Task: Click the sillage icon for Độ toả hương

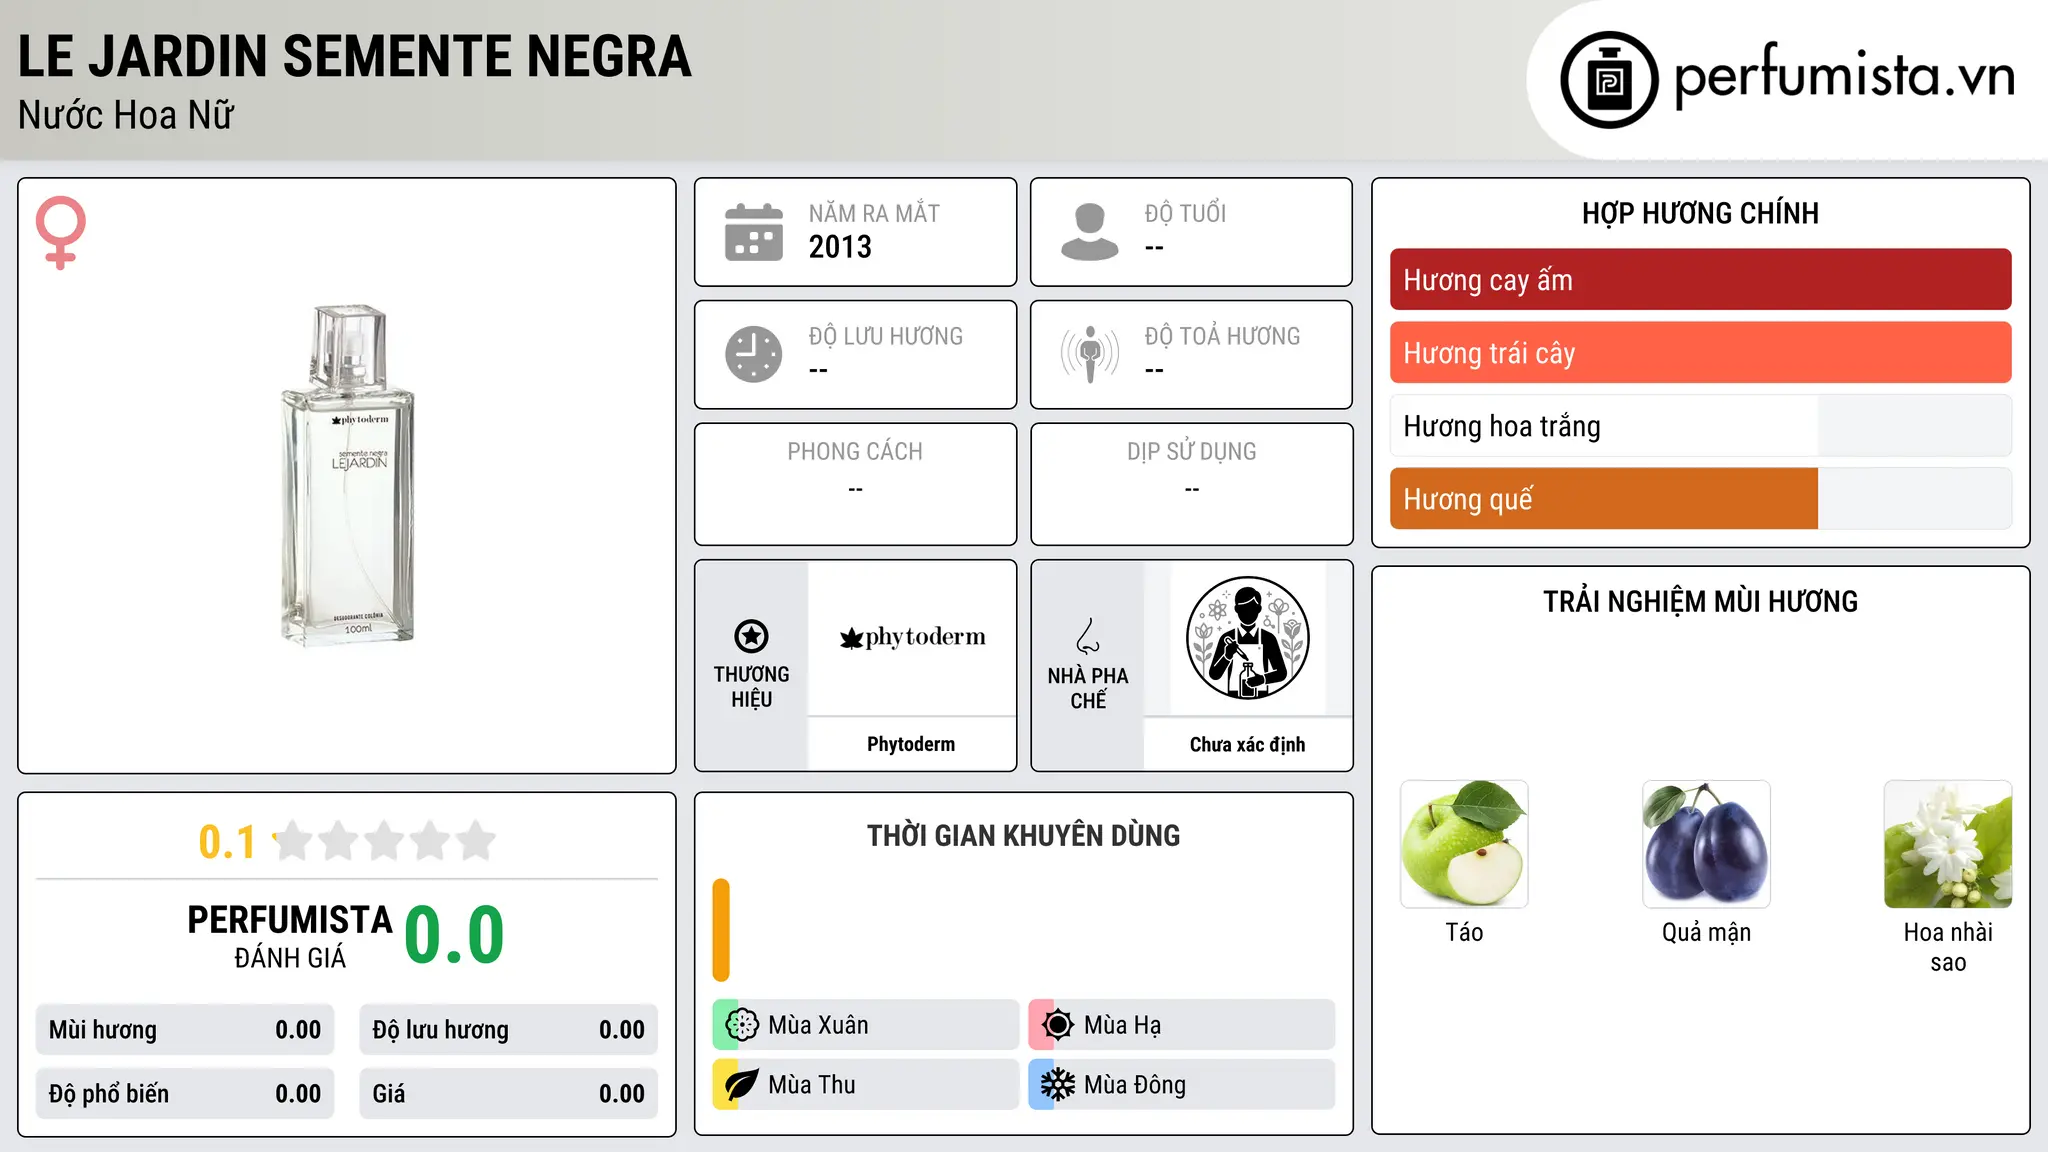Action: (x=1090, y=354)
